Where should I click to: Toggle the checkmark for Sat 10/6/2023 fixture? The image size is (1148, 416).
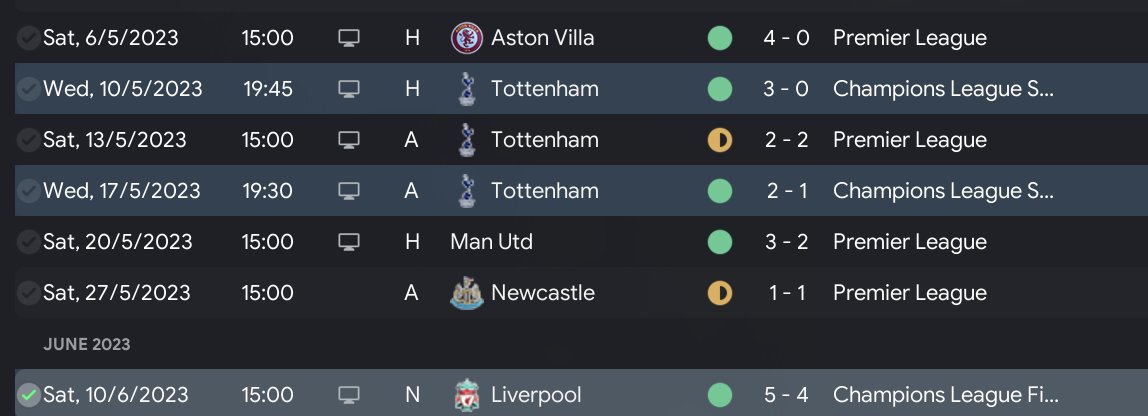click(x=28, y=395)
